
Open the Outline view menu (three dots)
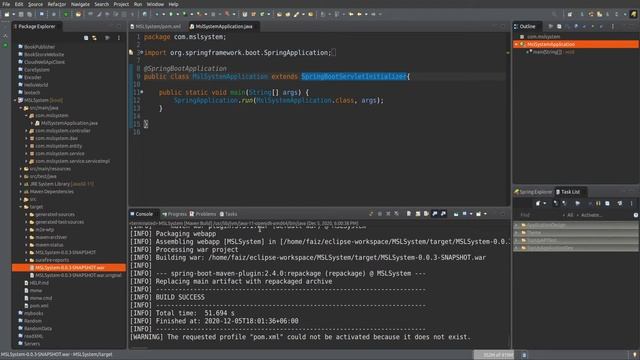tap(613, 27)
